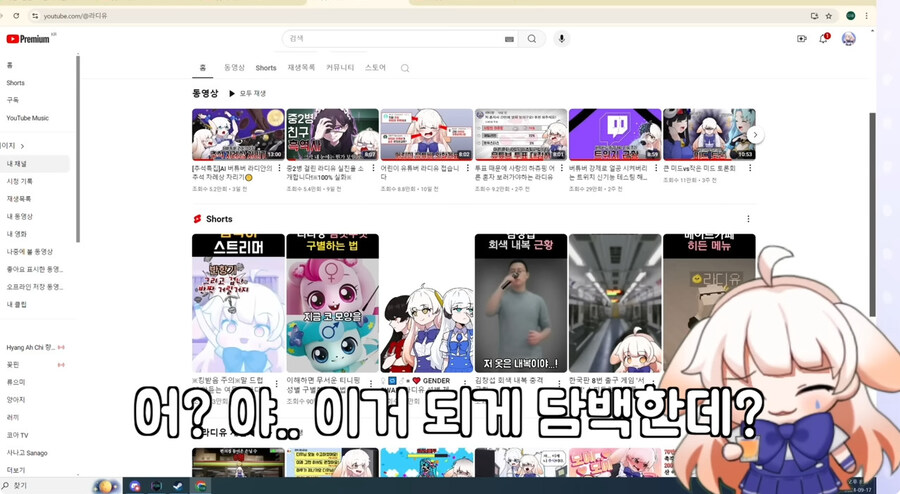
Task: Open the YouTube Premium logo home link
Action: pyautogui.click(x=28, y=39)
